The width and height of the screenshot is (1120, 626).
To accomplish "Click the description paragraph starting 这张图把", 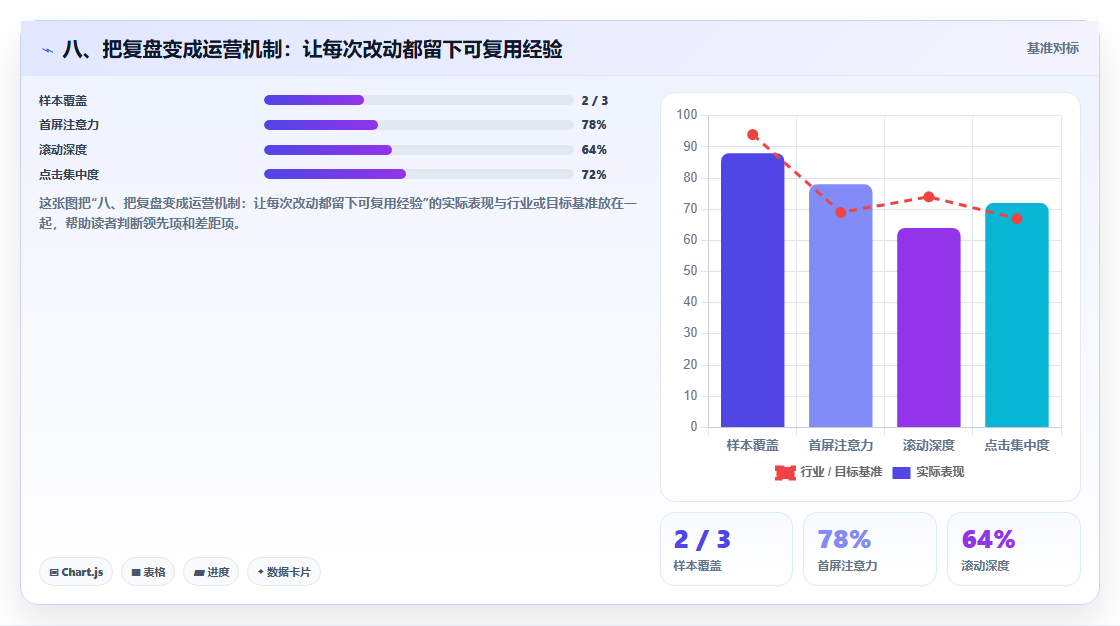I will (x=338, y=213).
